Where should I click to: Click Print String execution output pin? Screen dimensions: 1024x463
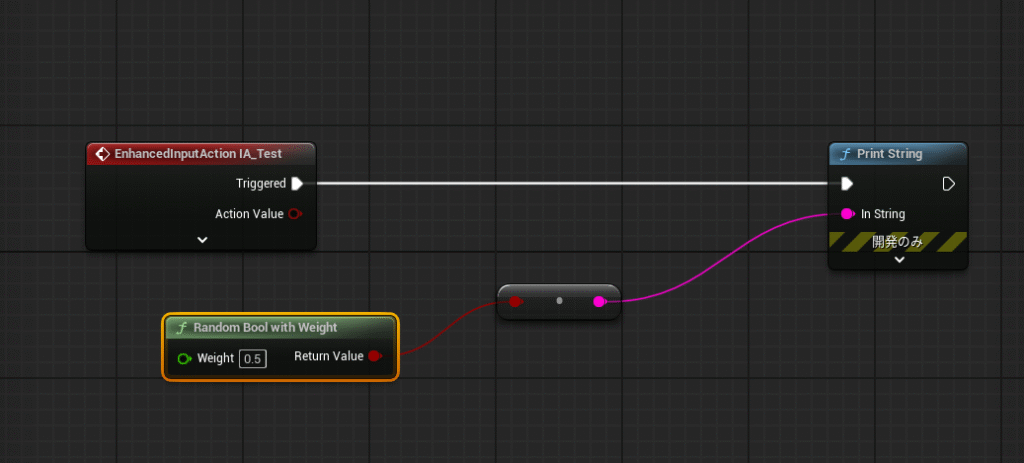tap(949, 184)
